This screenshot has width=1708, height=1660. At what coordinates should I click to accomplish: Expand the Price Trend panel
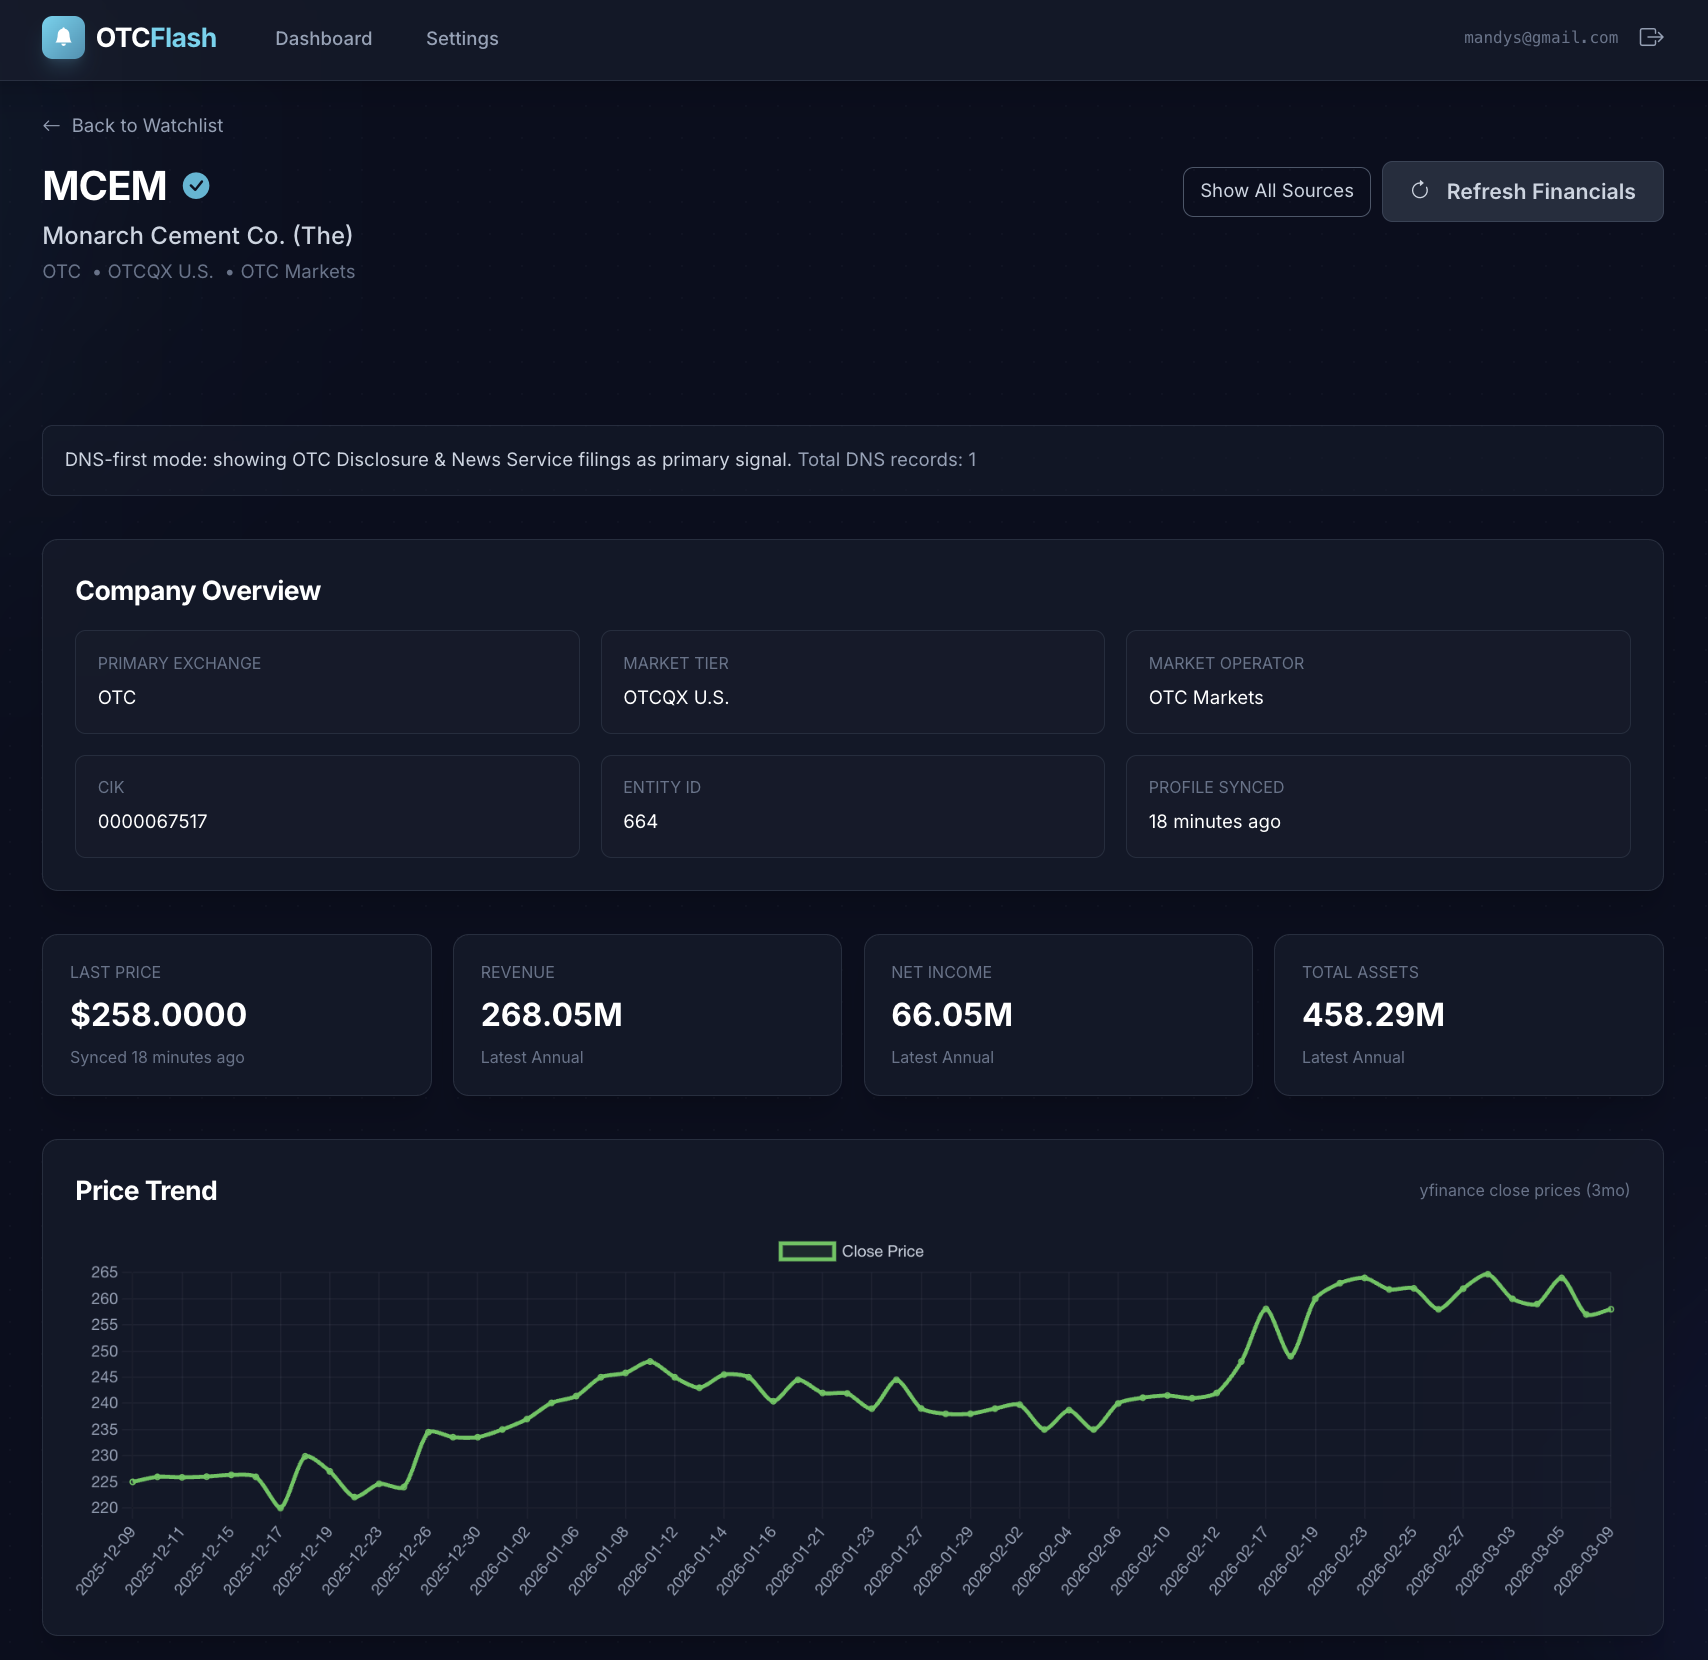tap(146, 1190)
